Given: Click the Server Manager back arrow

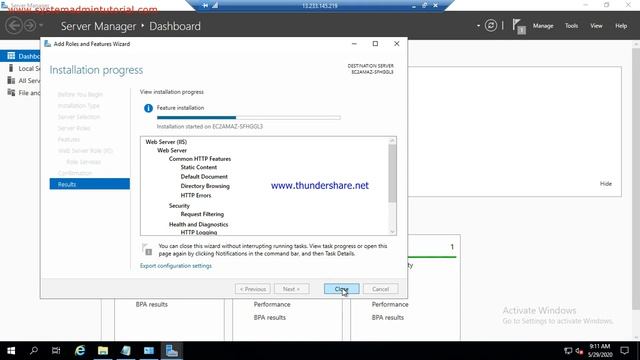Looking at the screenshot, I should (14, 26).
